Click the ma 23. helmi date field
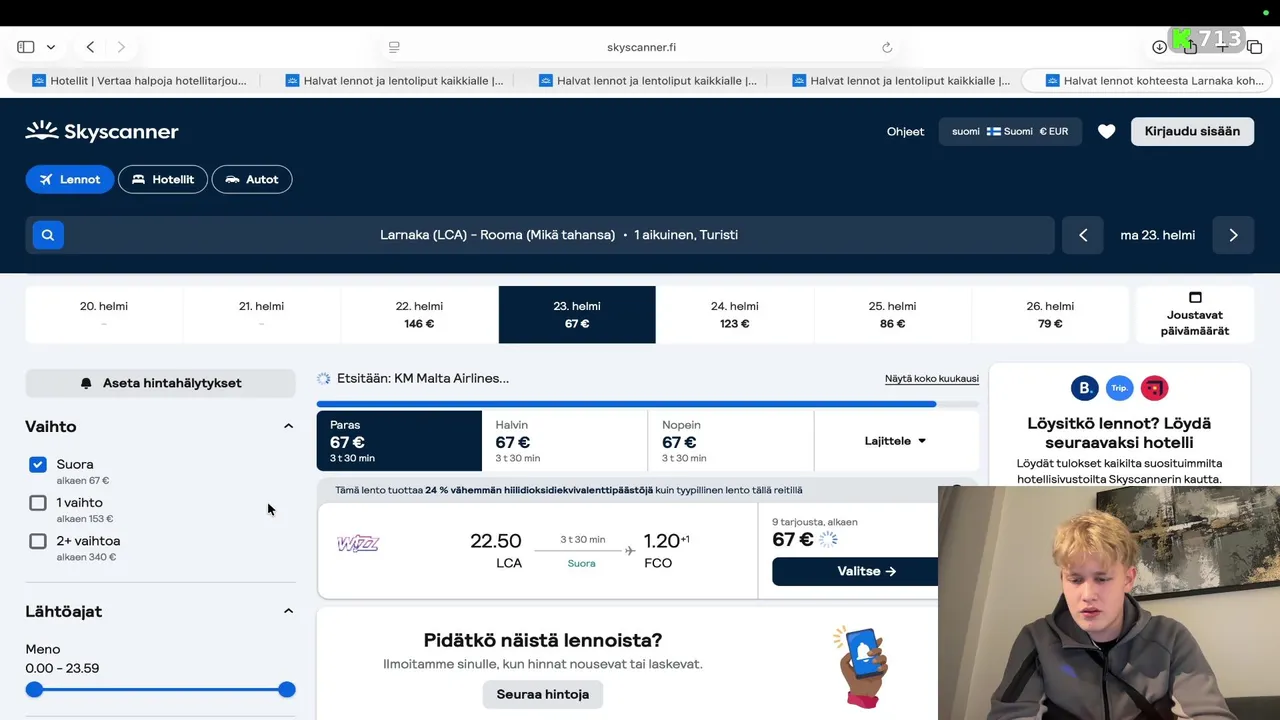 pyautogui.click(x=1158, y=235)
